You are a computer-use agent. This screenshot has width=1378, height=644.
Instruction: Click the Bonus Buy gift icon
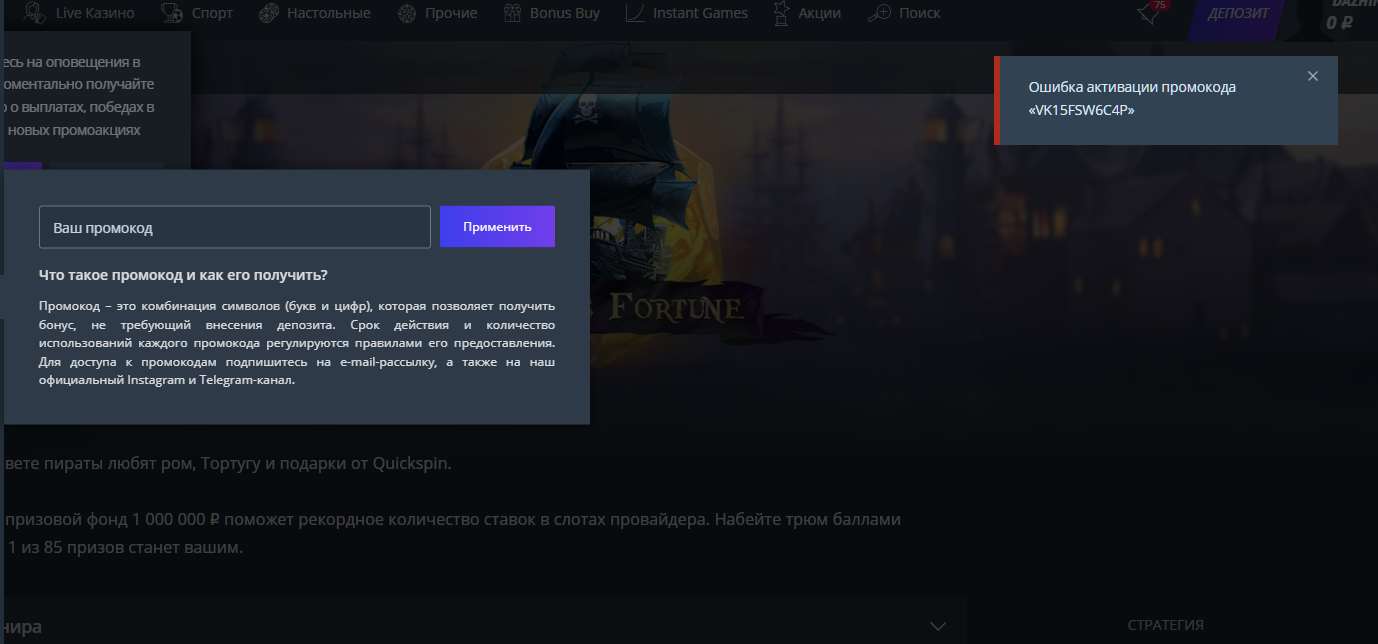coord(512,13)
